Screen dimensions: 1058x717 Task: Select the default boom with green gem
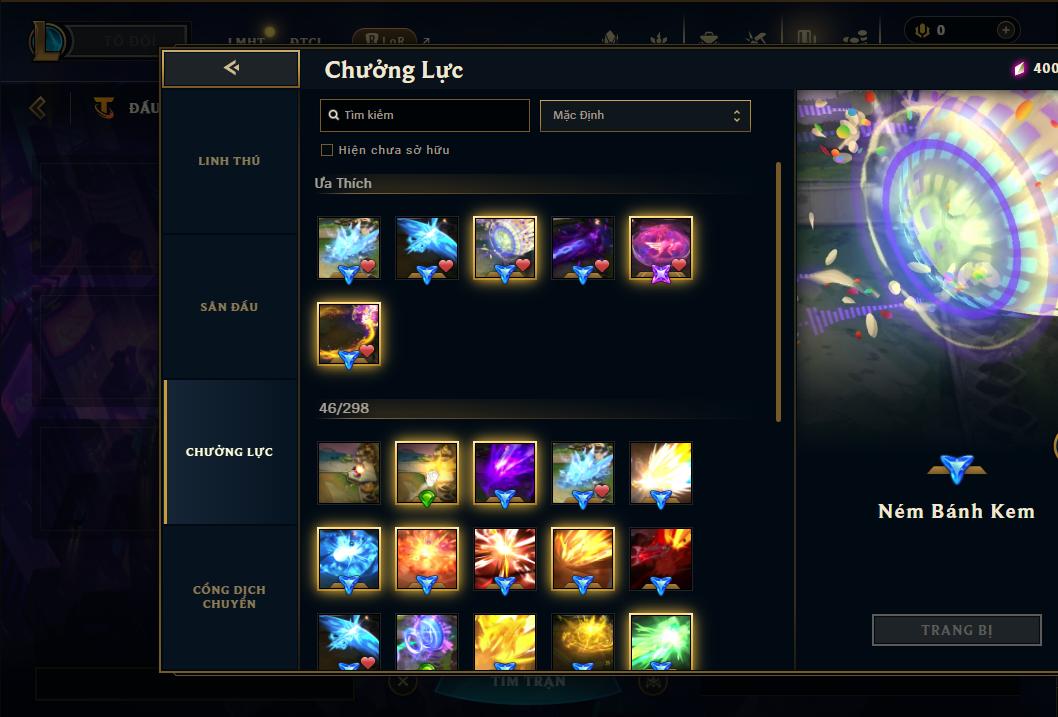pyautogui.click(x=426, y=473)
